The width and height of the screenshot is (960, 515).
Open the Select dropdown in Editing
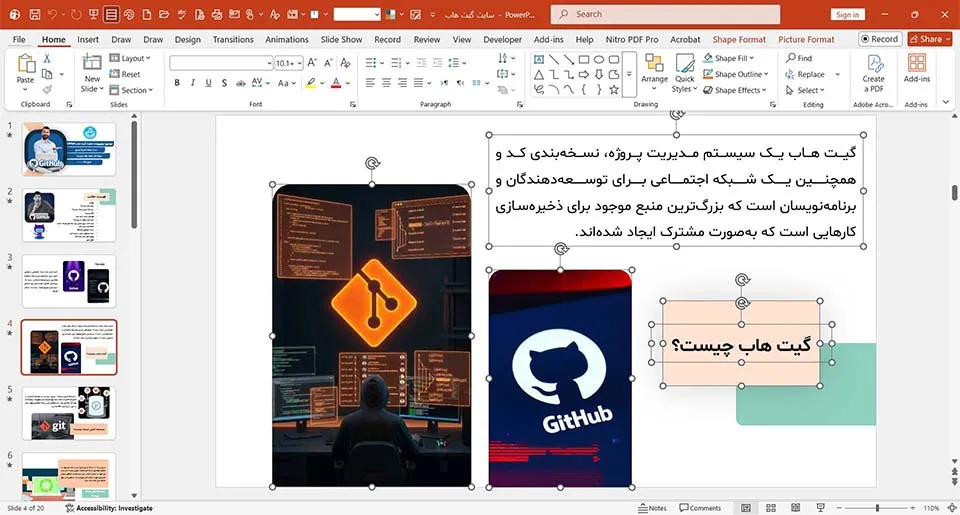pos(805,90)
